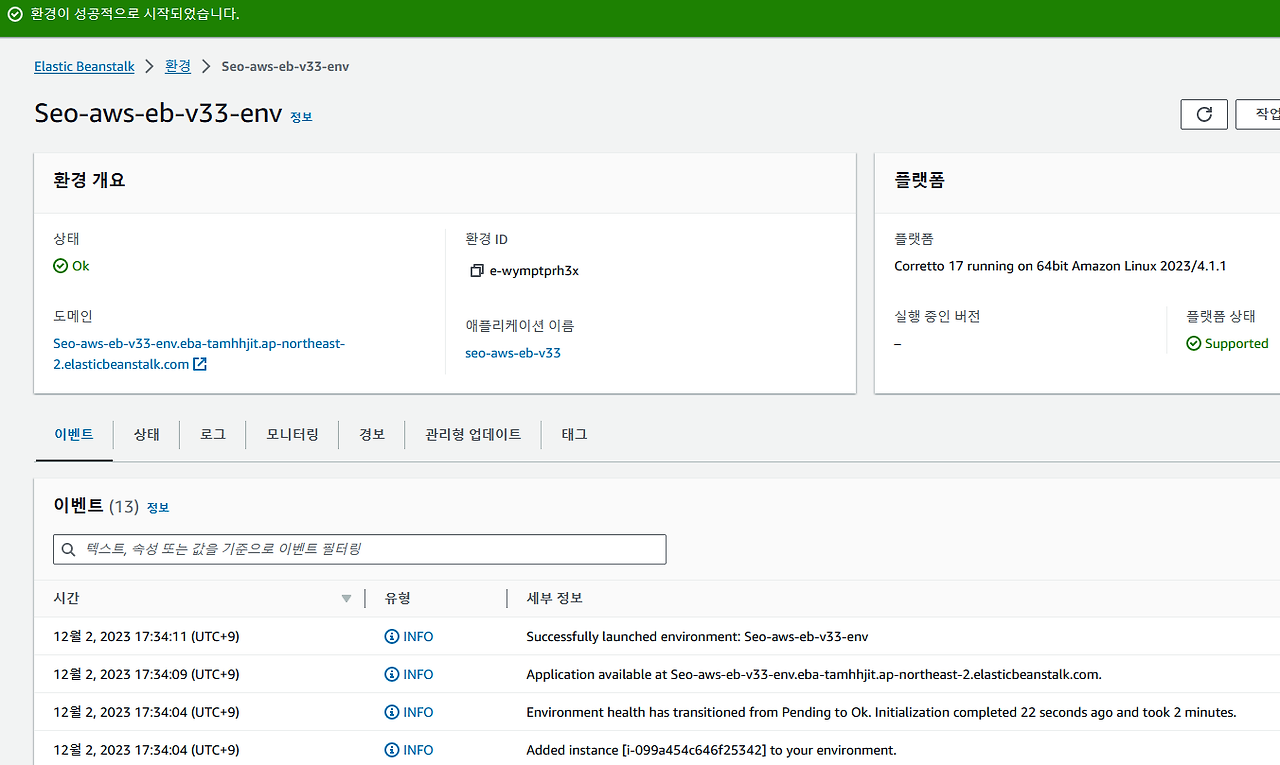Open the 경보 tab
Image resolution: width=1280 pixels, height=765 pixels.
372,435
